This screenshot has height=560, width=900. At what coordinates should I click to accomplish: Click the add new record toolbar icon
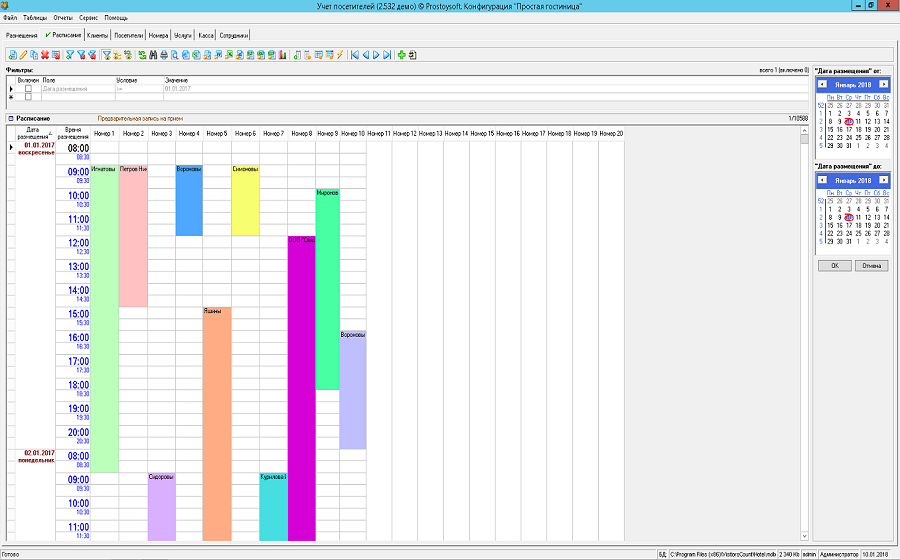tap(13, 55)
